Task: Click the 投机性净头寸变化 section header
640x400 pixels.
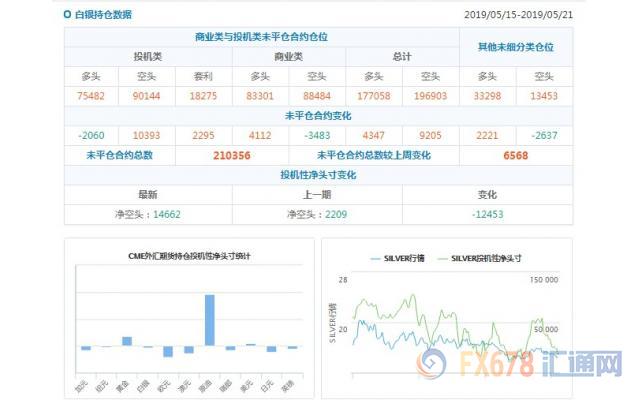Action: (318, 175)
